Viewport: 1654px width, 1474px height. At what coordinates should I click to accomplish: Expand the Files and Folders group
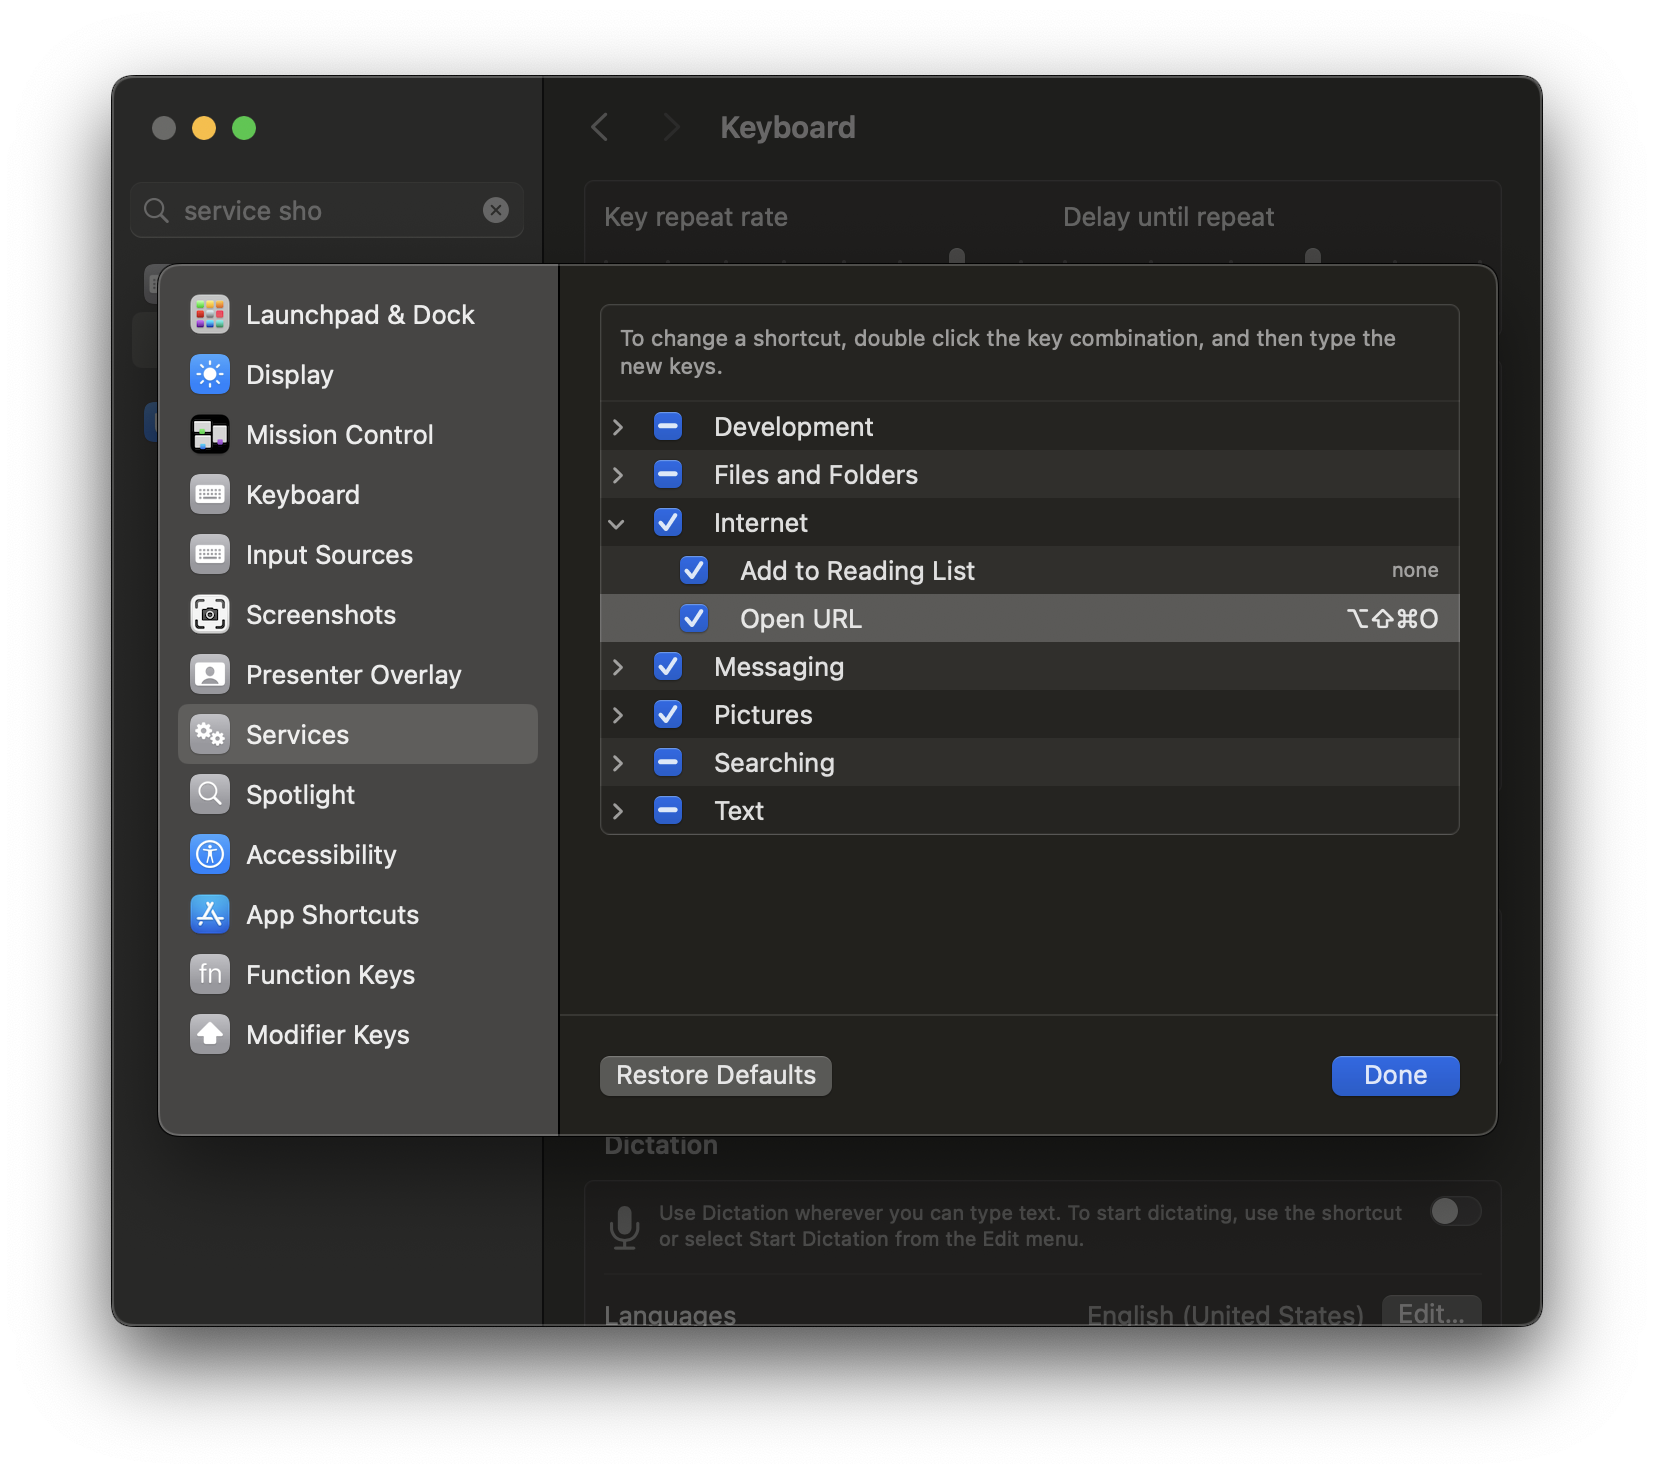point(618,474)
